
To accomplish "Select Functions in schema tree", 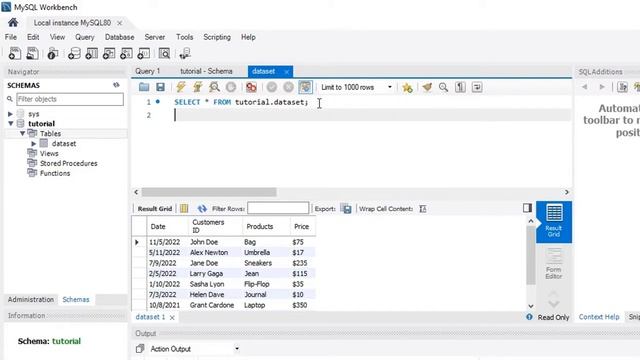I will 55,173.
